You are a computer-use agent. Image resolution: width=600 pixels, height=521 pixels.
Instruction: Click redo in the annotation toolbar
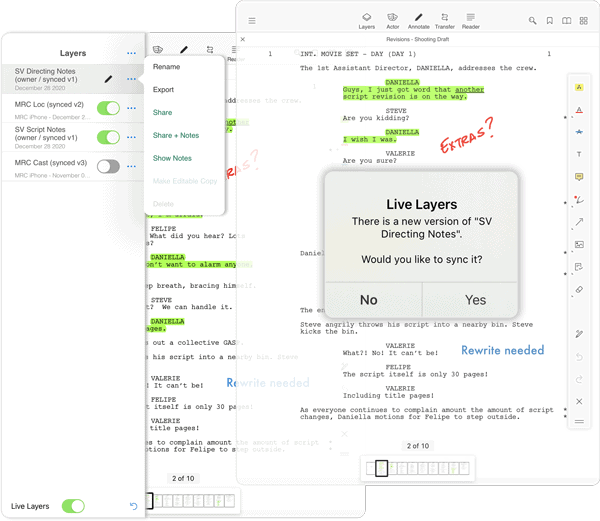(x=579, y=379)
